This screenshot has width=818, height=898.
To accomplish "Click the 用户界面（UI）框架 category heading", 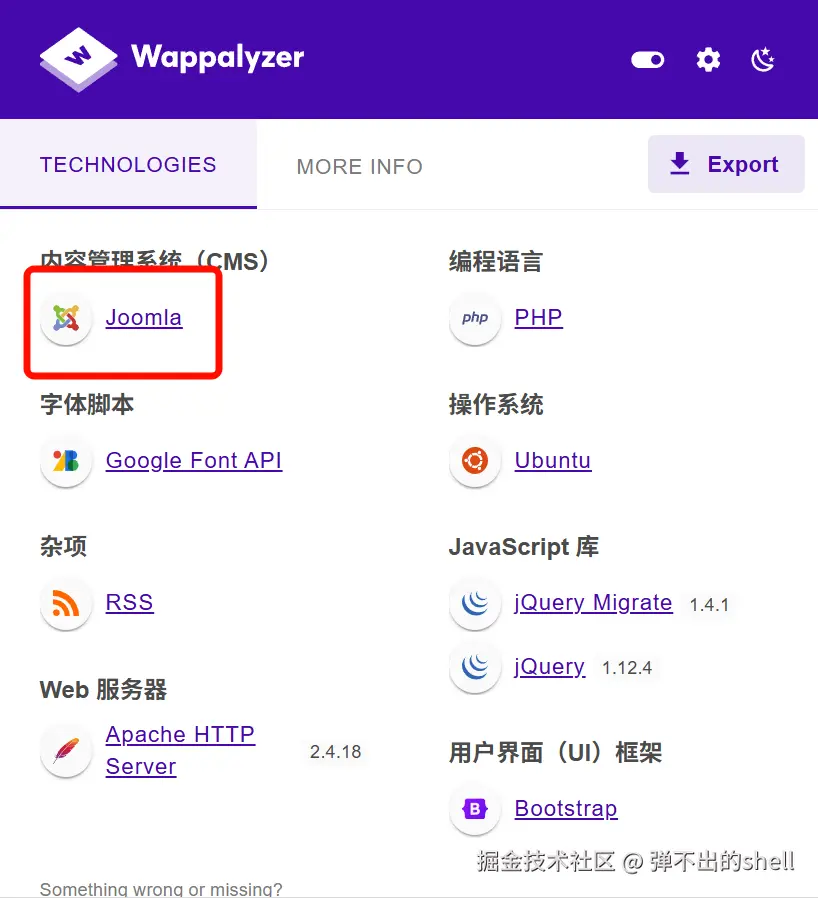I will tap(555, 752).
